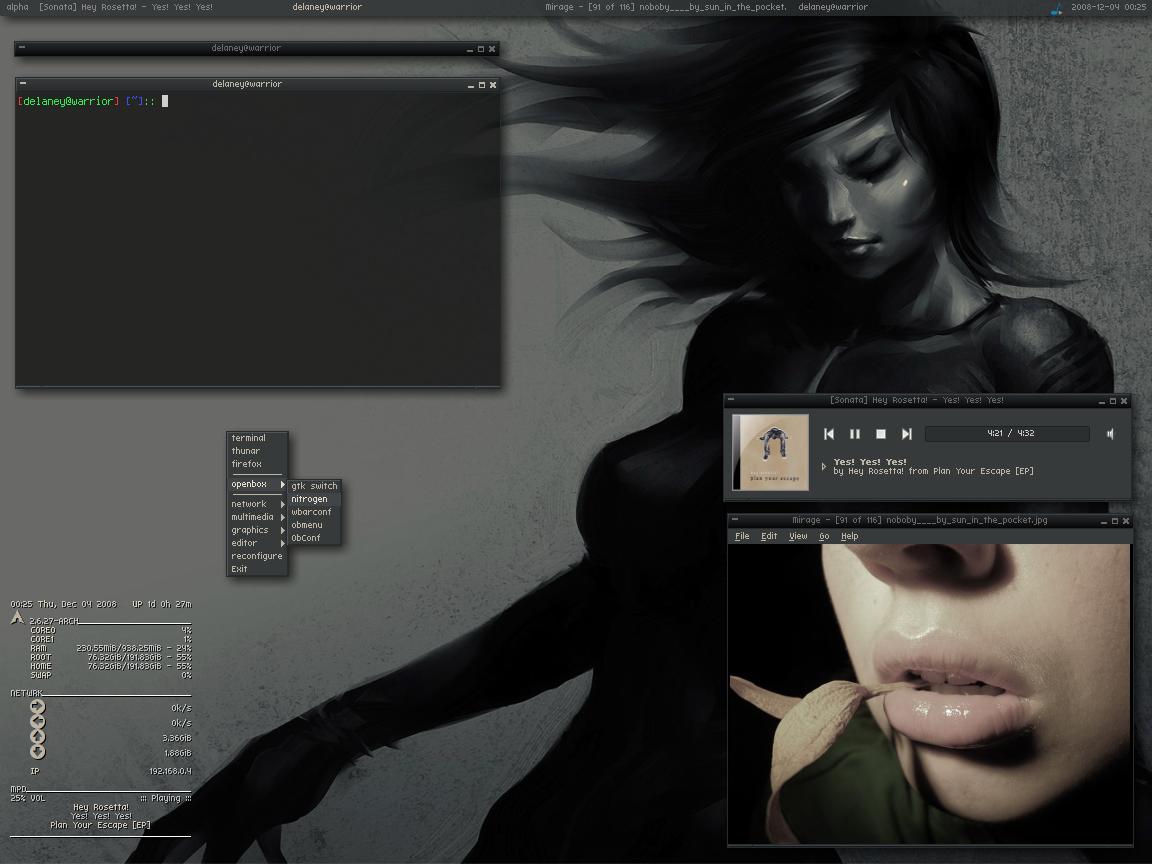1152x864 pixels.
Task: Select wbarconf in the openbox submenu
Action: (x=314, y=512)
